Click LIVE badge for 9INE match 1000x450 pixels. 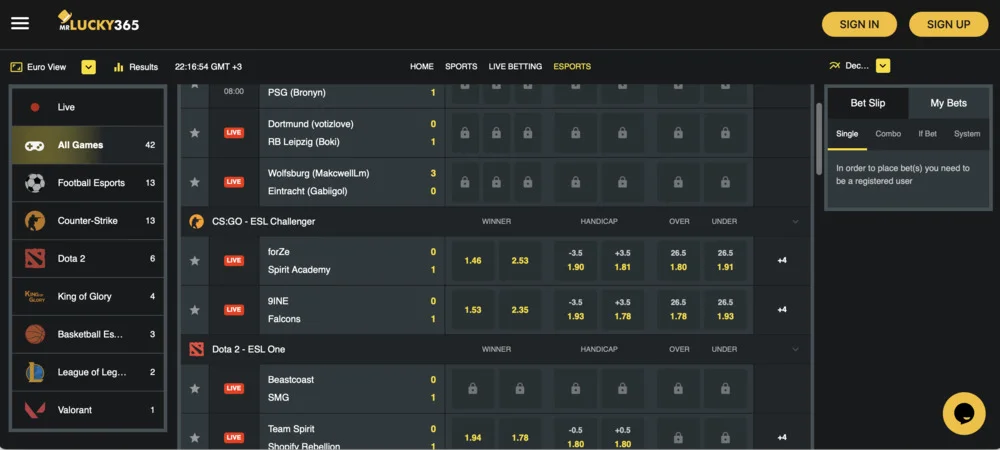(233, 310)
